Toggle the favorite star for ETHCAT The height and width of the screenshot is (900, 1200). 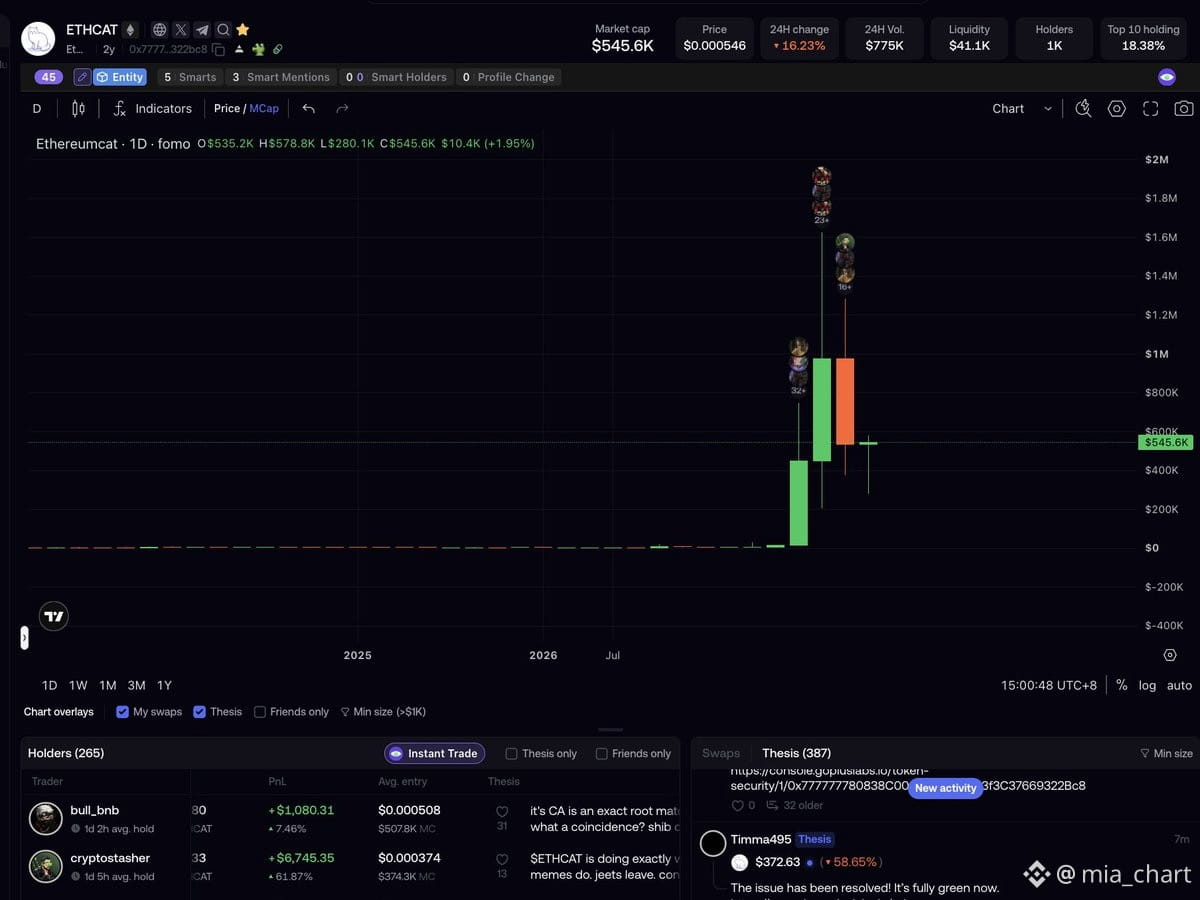coord(242,30)
